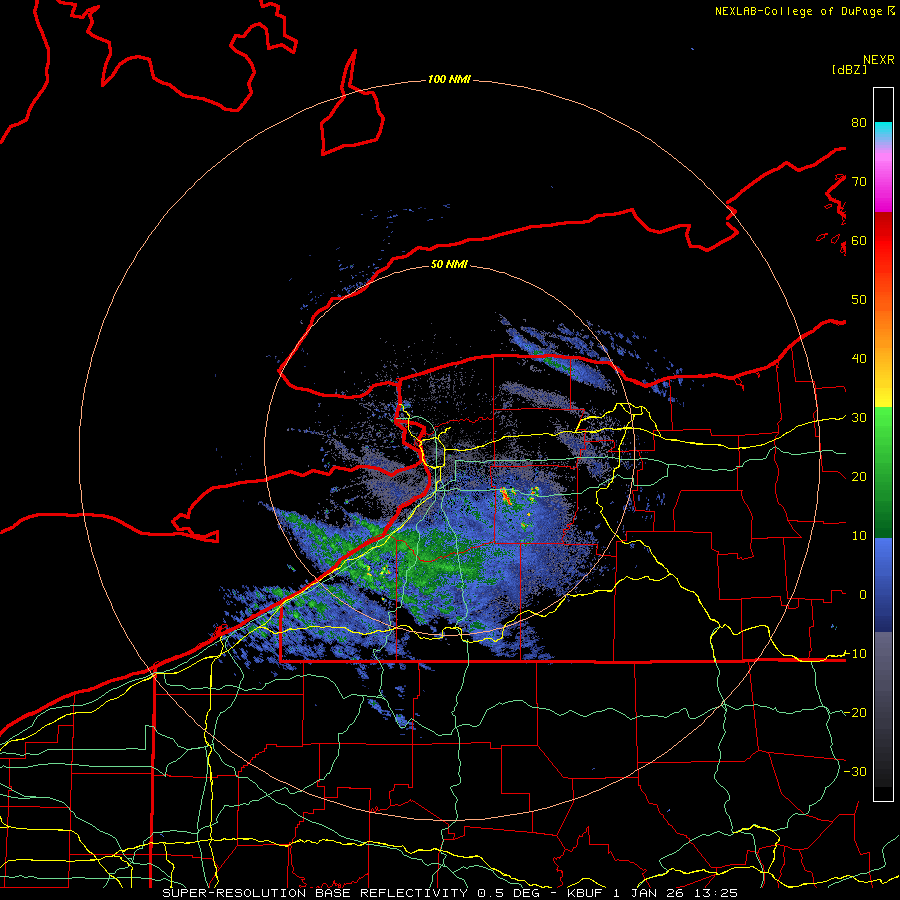Click the 1 JAN 26 13:25 timestamp
This screenshot has width=900, height=900.
676,893
